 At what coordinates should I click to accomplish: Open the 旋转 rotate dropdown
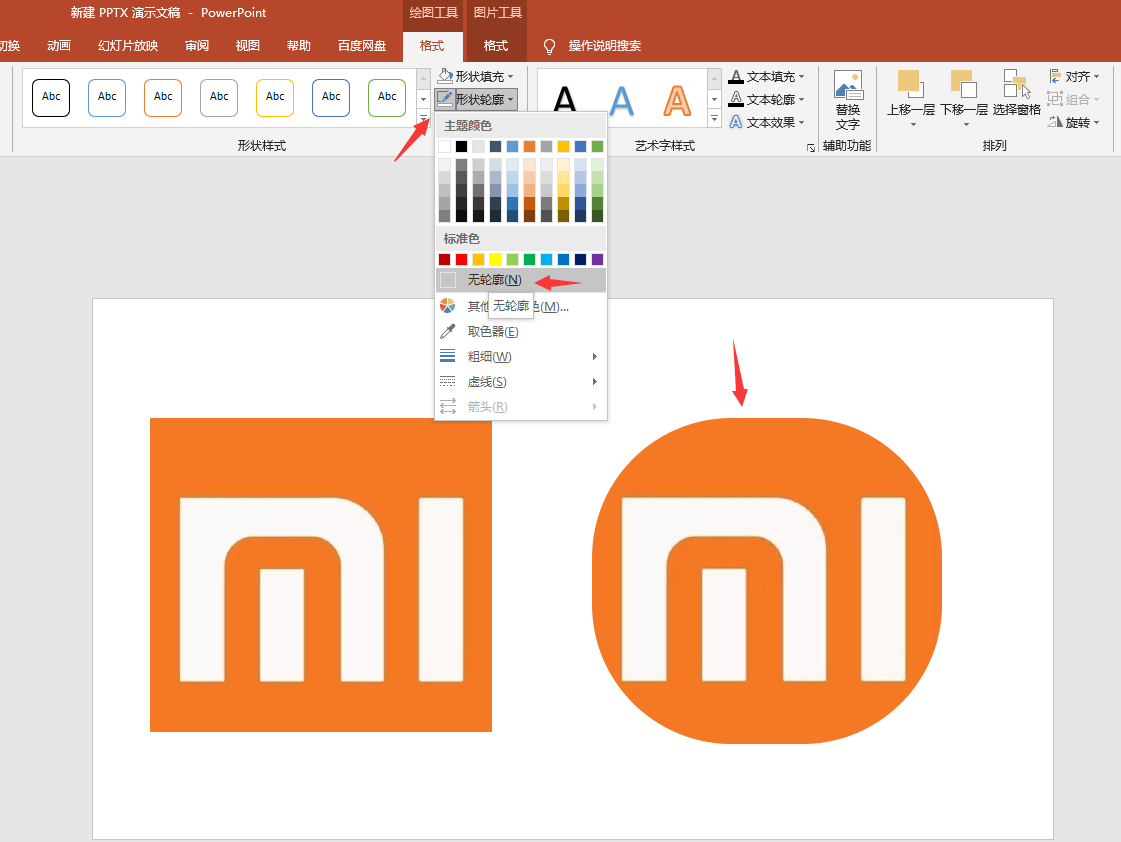click(1074, 122)
